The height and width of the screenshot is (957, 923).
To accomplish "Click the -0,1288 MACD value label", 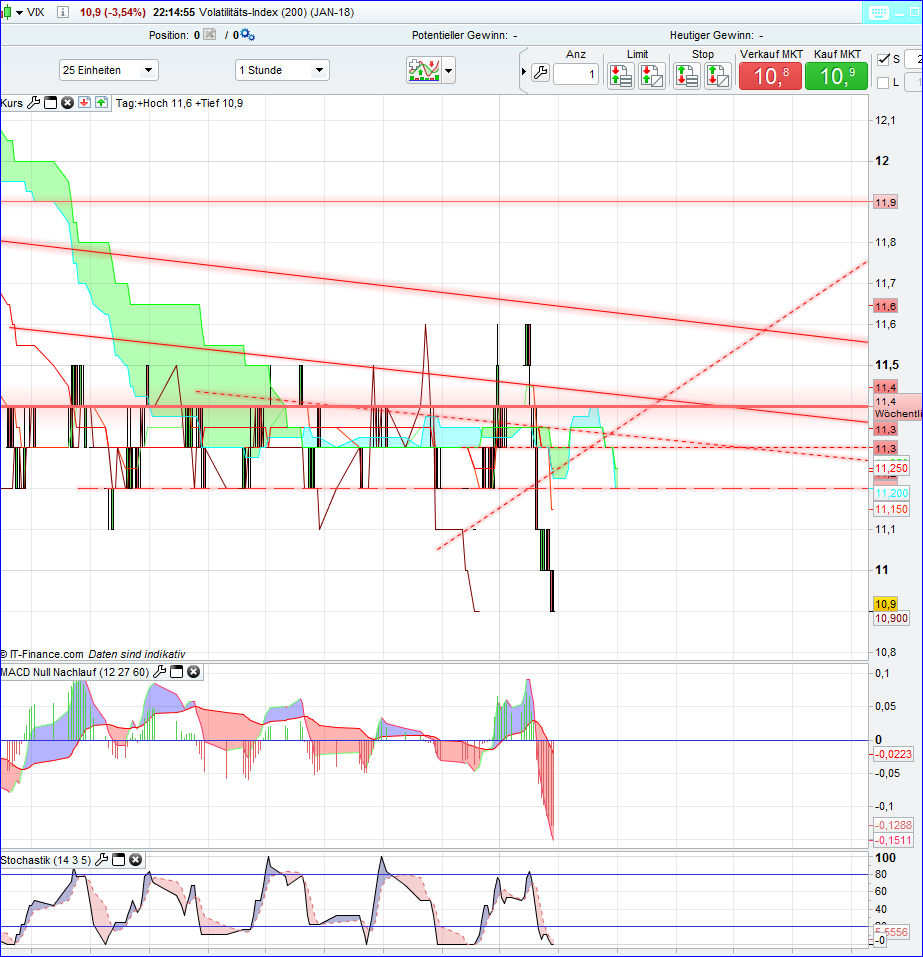I will pyautogui.click(x=893, y=825).
